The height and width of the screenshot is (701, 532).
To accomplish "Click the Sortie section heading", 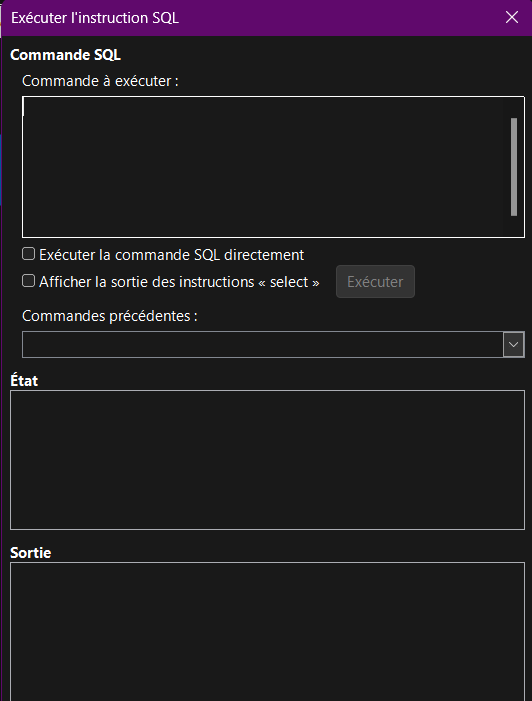I will click(30, 553).
